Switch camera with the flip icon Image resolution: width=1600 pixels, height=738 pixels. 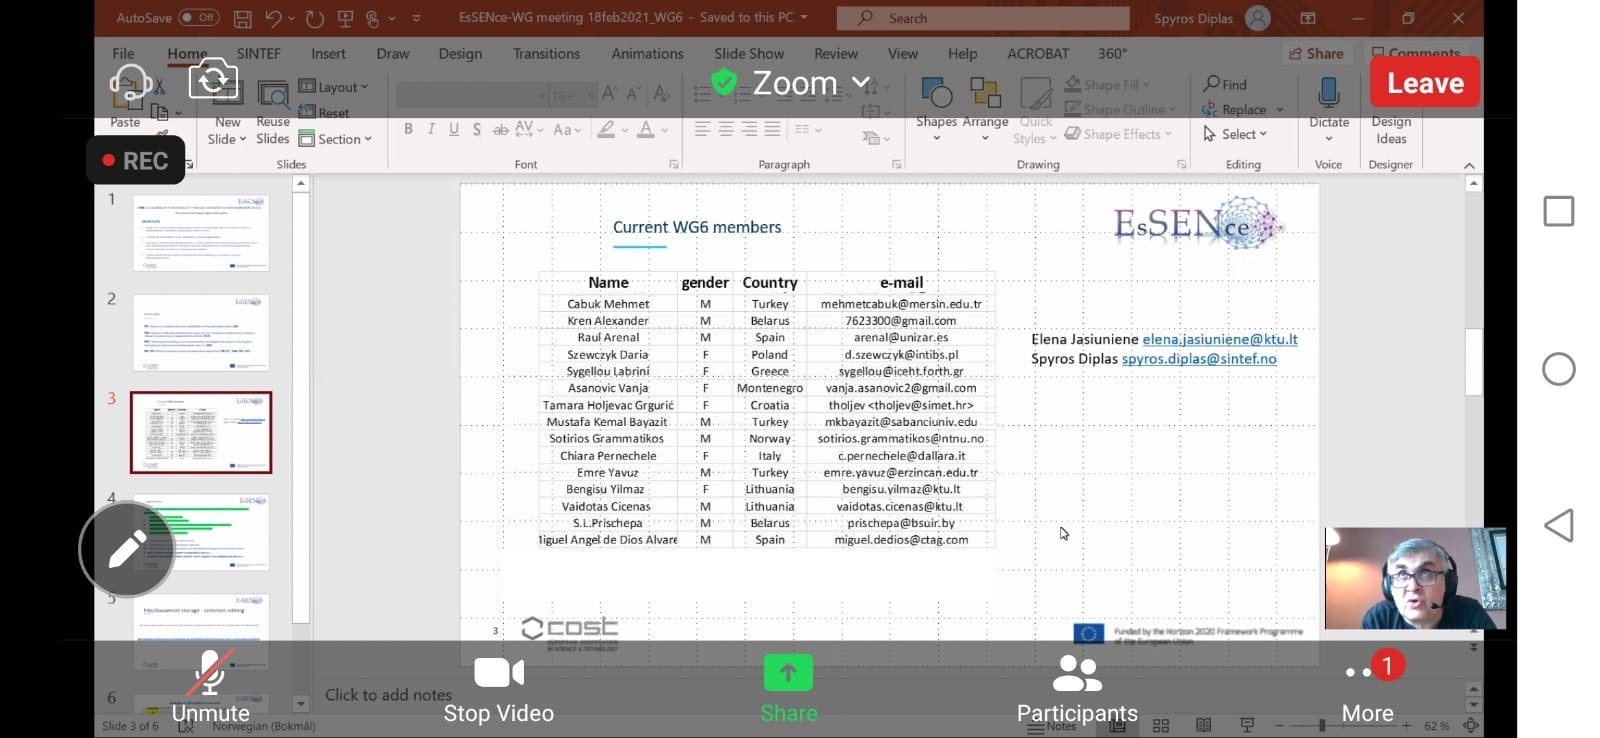(x=213, y=79)
